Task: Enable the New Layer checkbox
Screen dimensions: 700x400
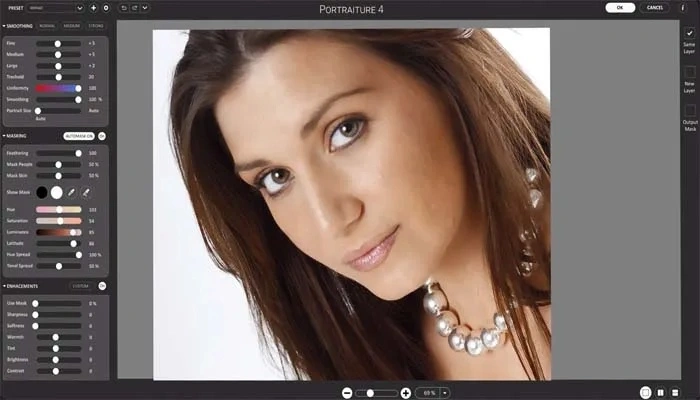Action: tap(689, 72)
